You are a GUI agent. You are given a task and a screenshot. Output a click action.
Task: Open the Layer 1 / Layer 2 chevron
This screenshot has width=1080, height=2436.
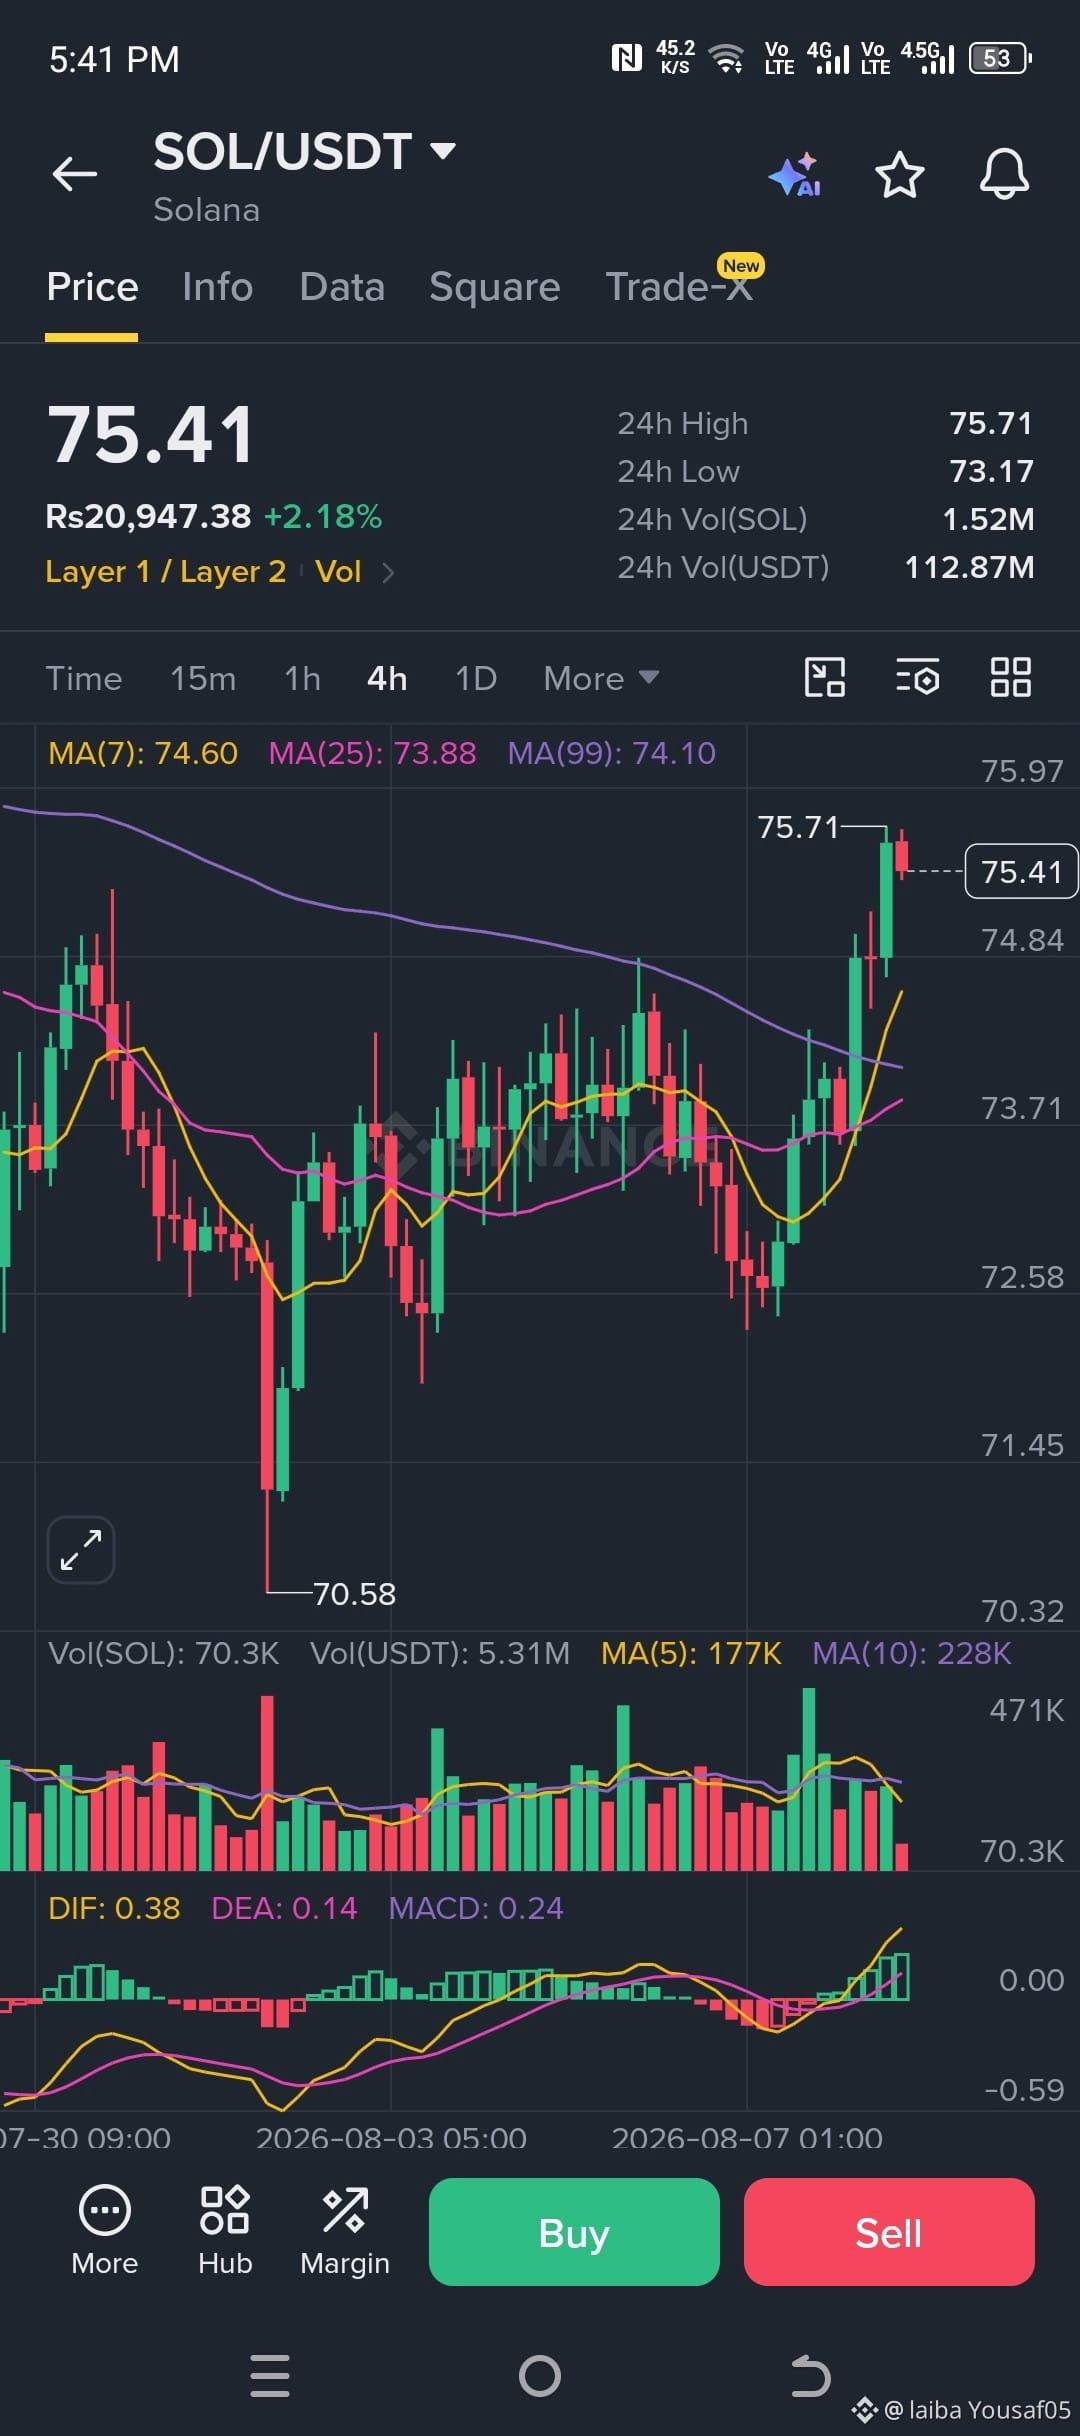coord(388,572)
